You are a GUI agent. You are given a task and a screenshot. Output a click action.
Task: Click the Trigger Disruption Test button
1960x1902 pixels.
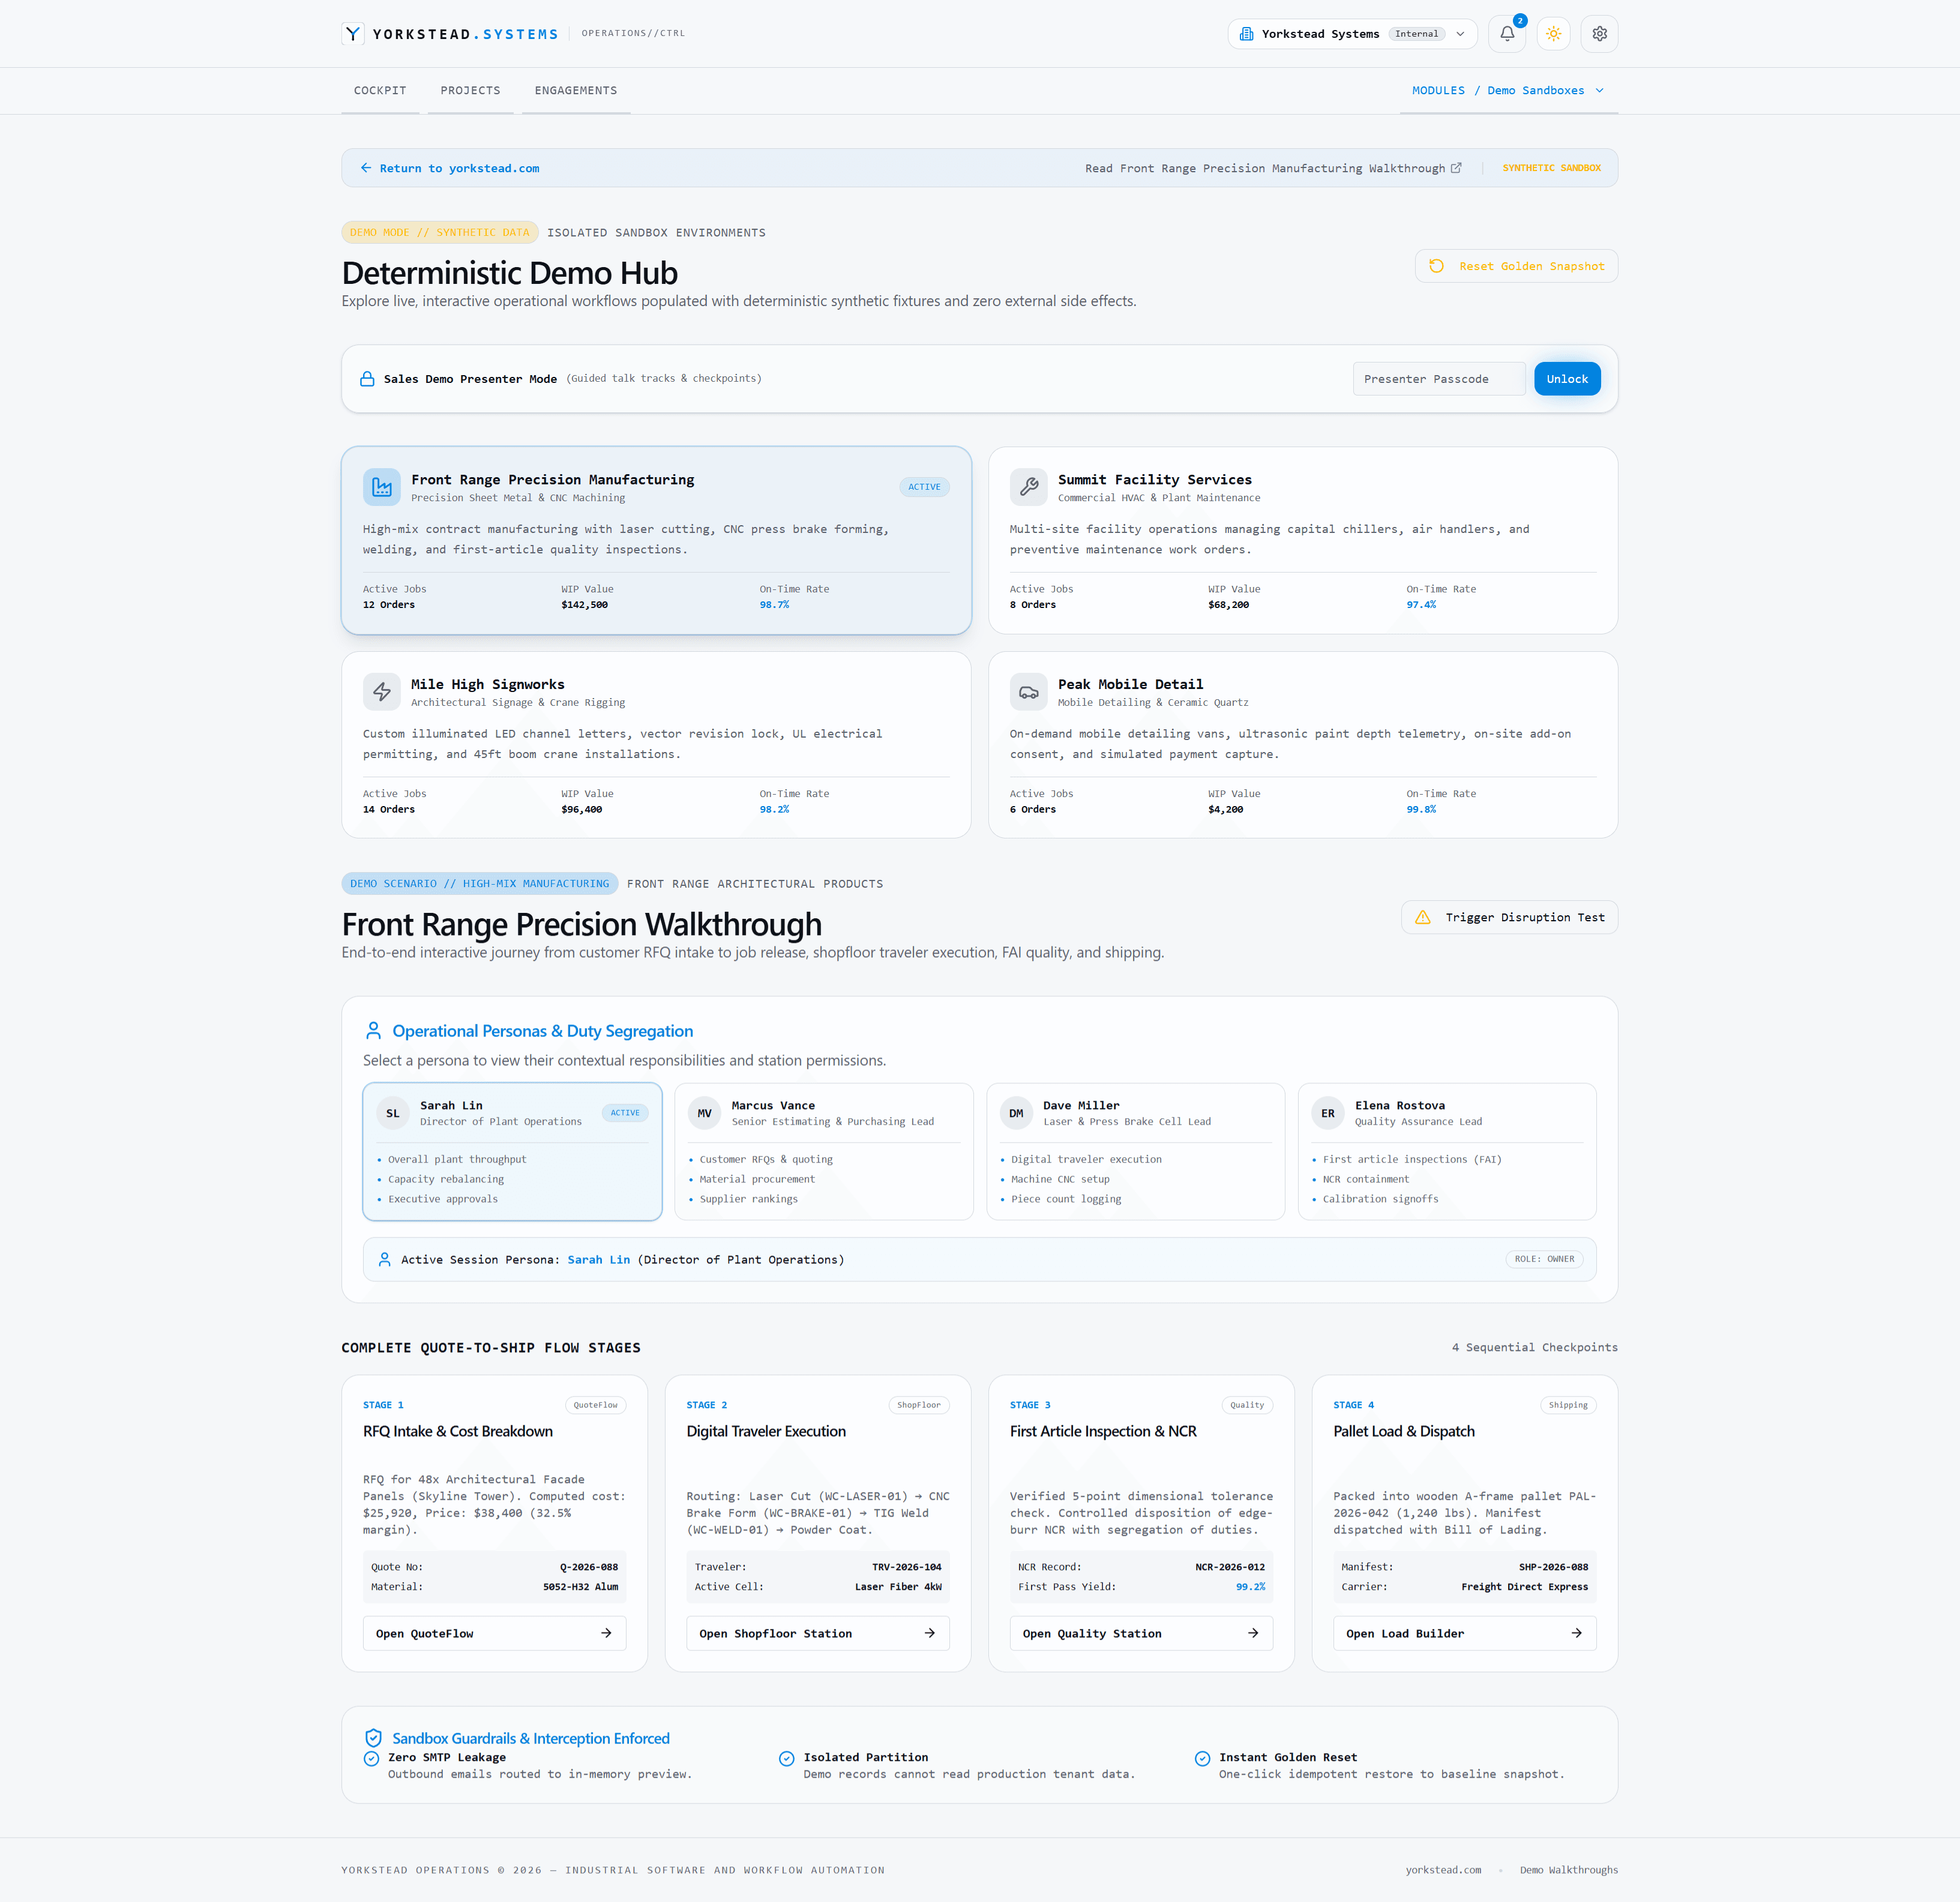[1509, 917]
